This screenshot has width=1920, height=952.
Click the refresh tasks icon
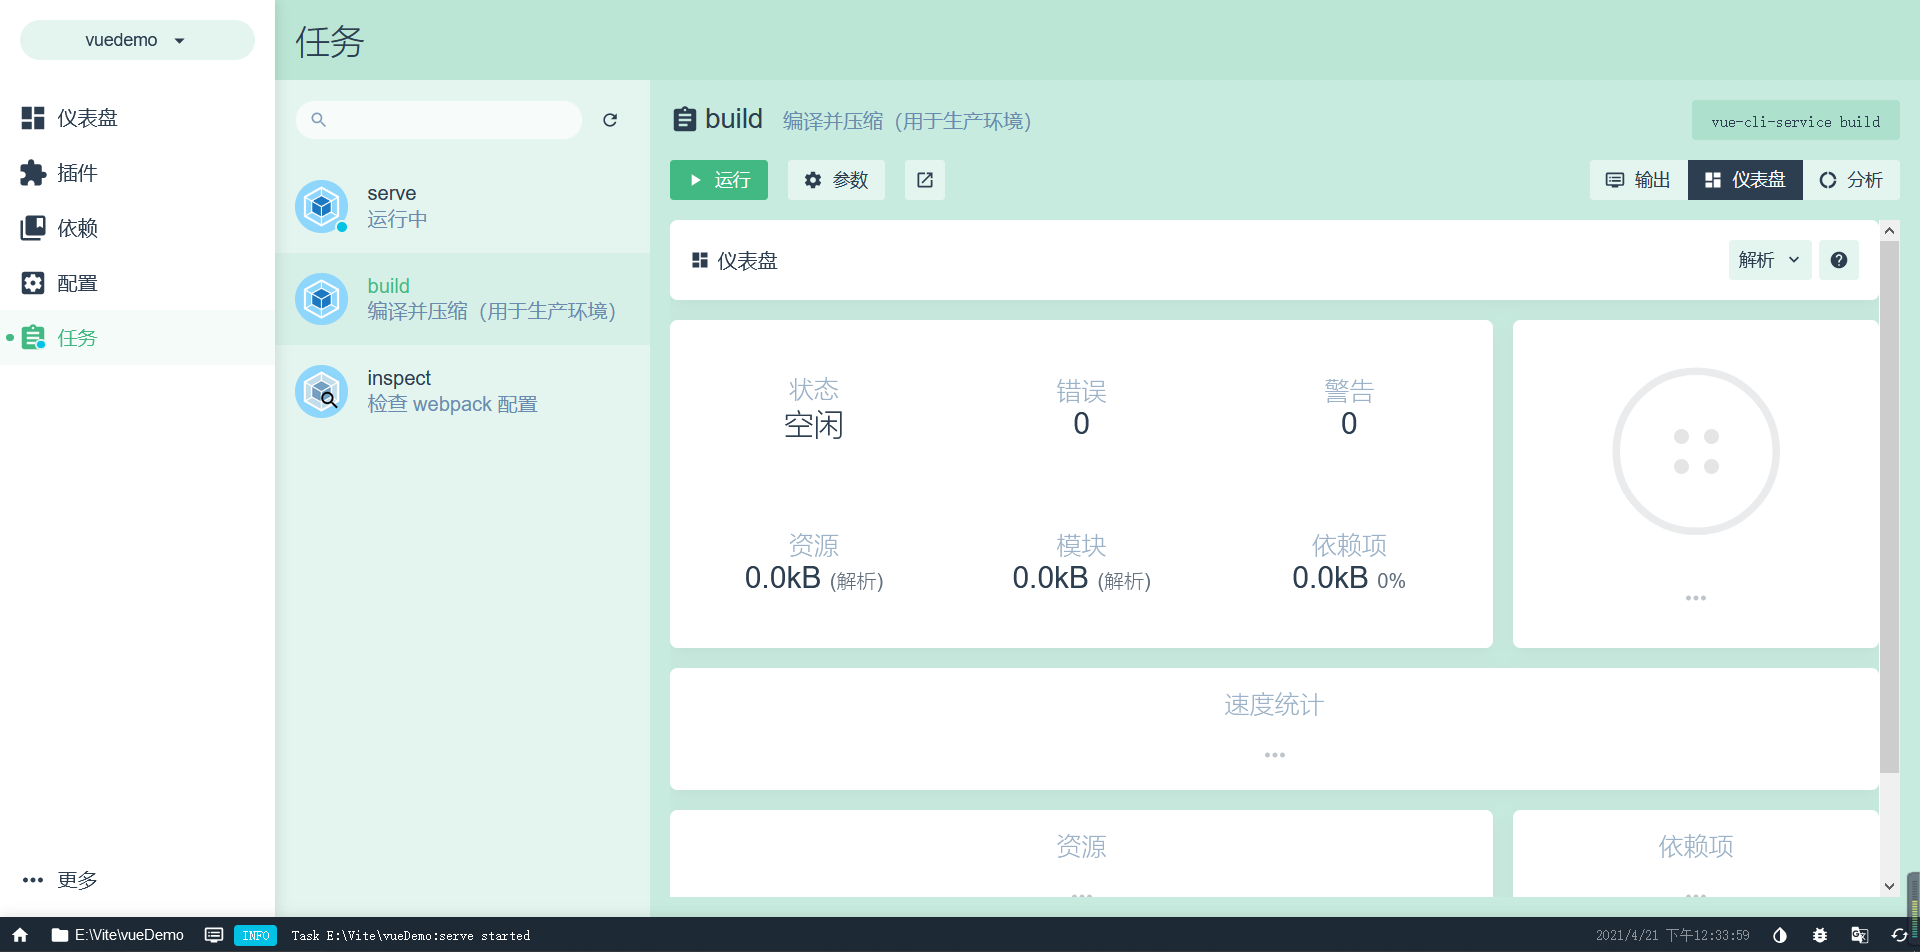coord(610,120)
